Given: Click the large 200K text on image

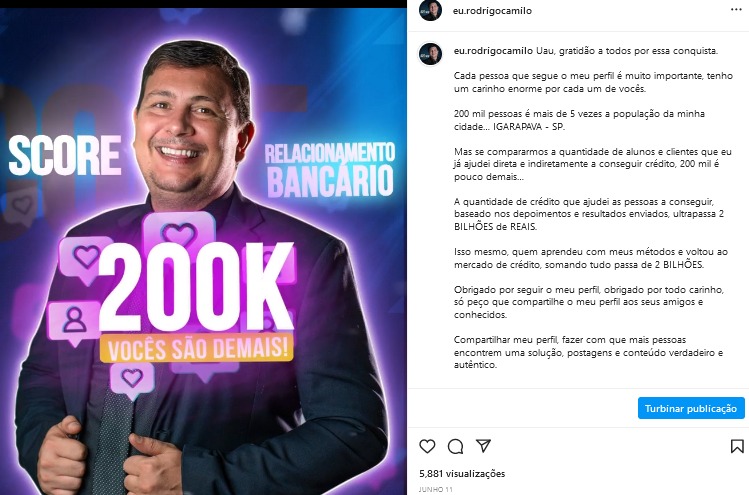Looking at the screenshot, I should click(196, 287).
